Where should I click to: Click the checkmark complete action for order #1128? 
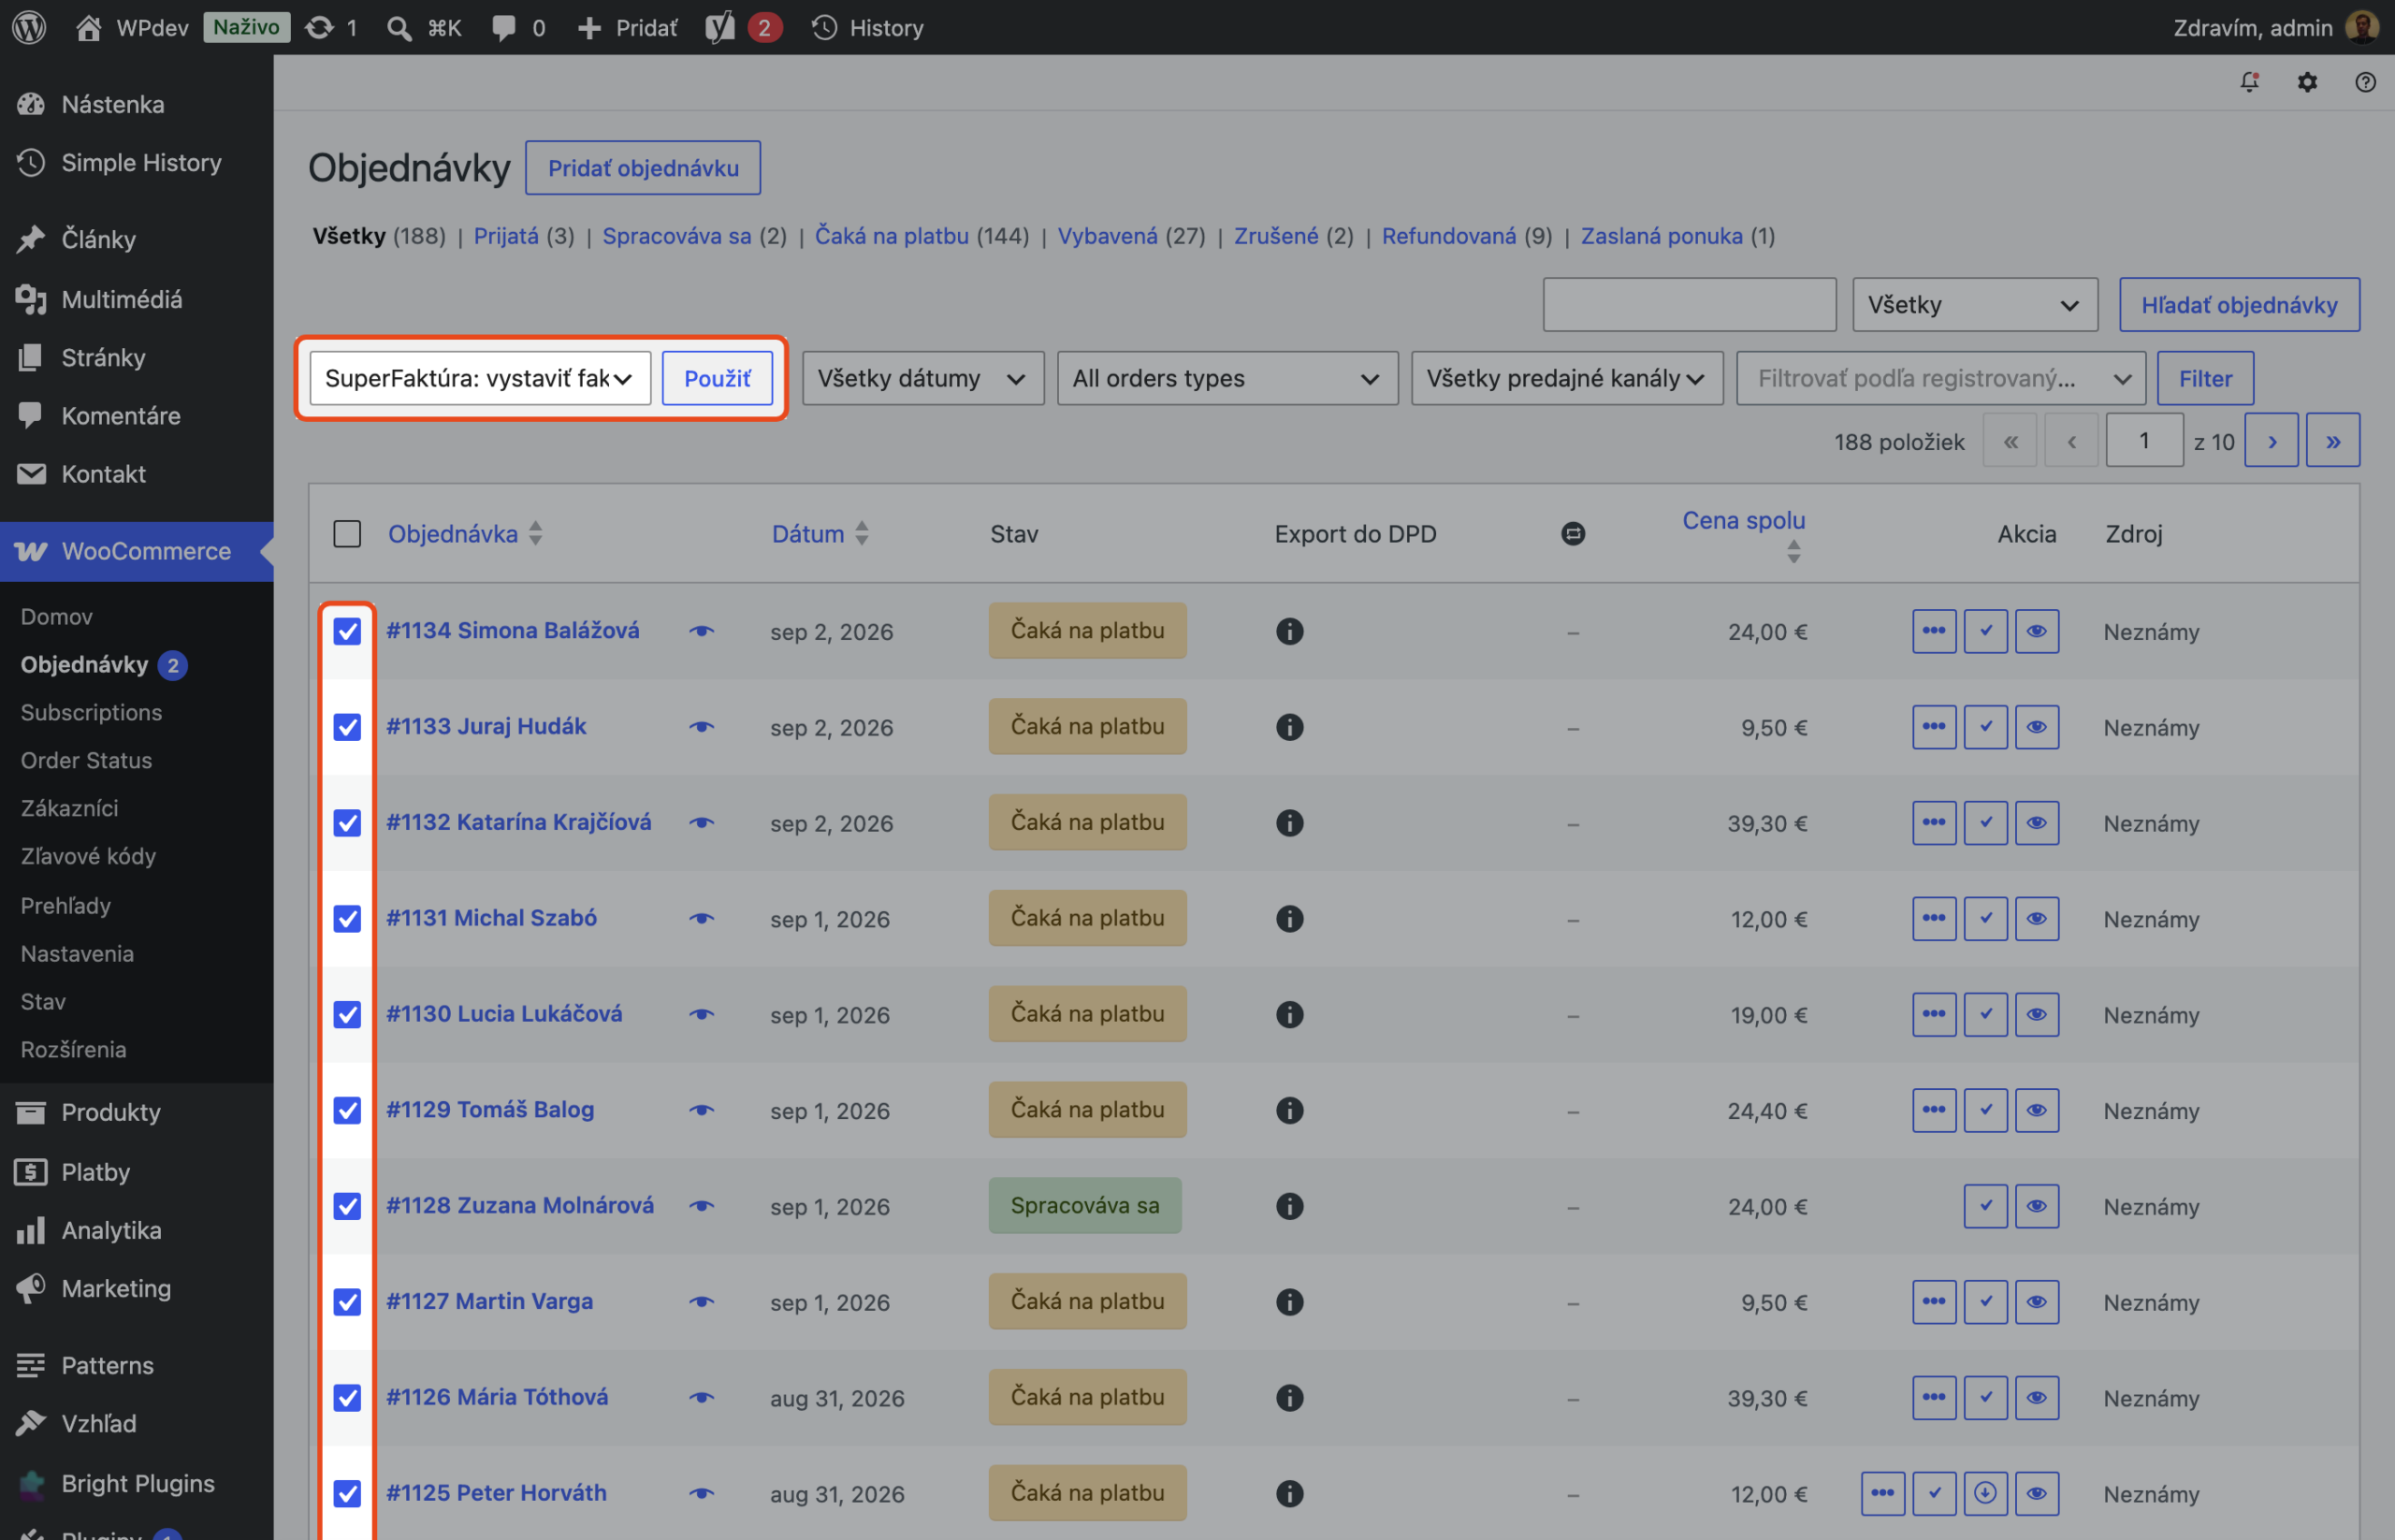(1986, 1206)
